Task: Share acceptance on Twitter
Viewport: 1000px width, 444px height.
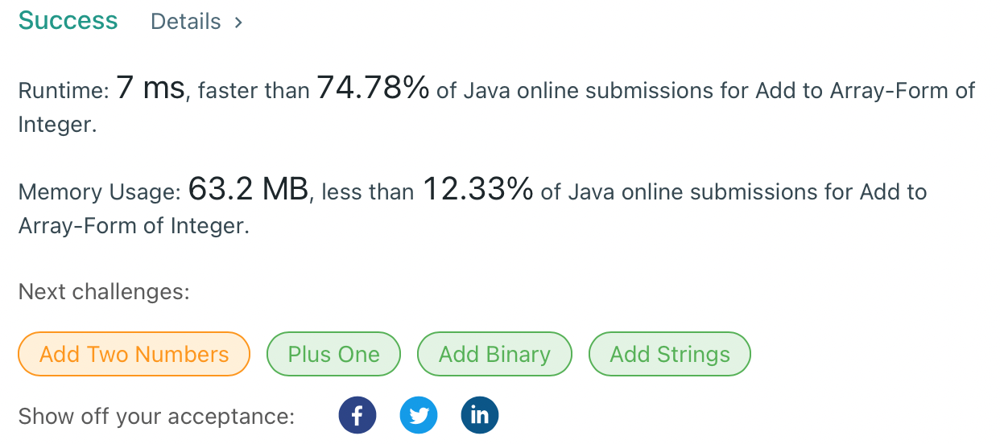Action: (418, 416)
